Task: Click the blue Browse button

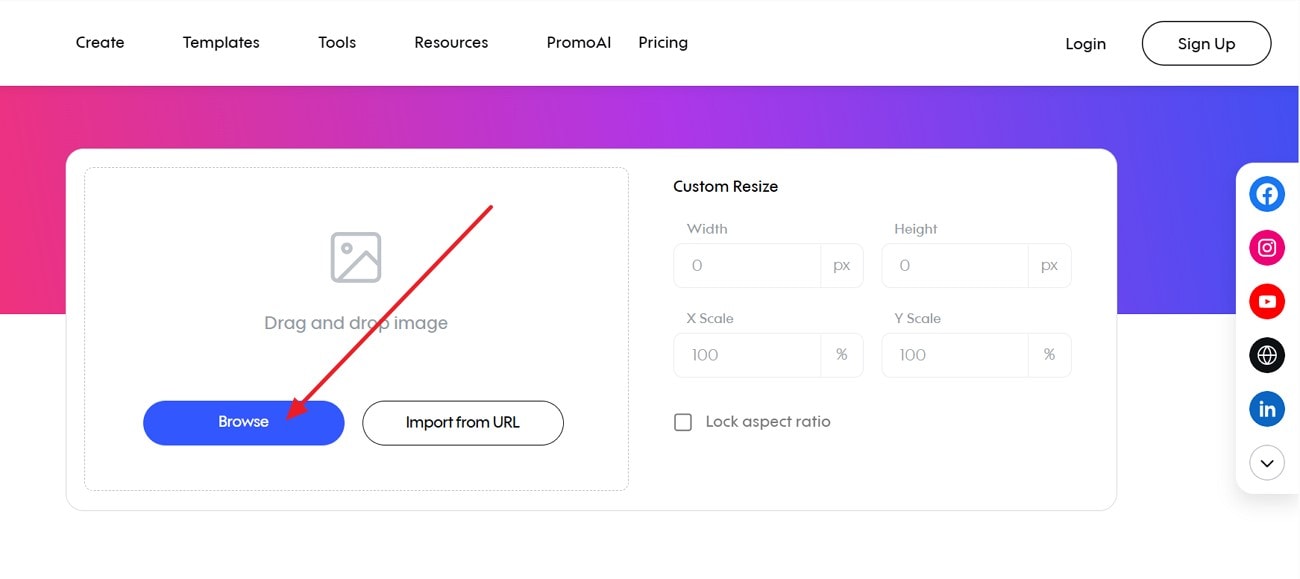Action: (x=243, y=422)
